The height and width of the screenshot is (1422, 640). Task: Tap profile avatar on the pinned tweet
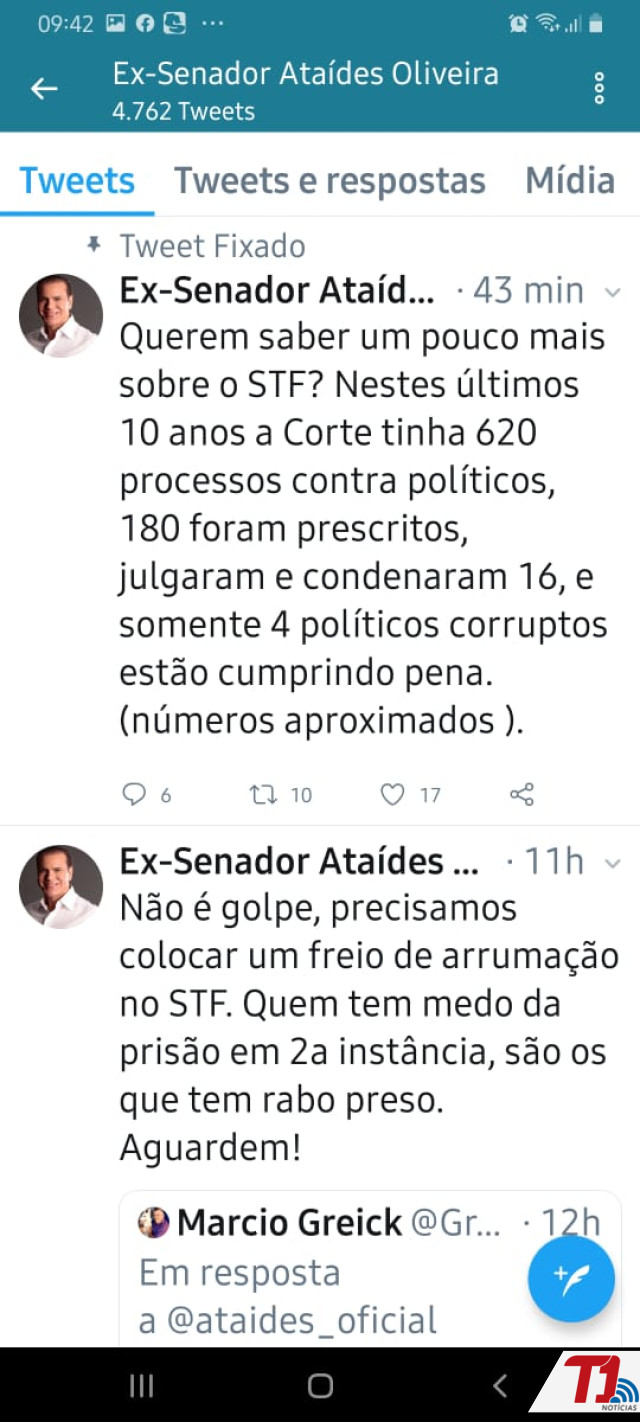click(61, 316)
